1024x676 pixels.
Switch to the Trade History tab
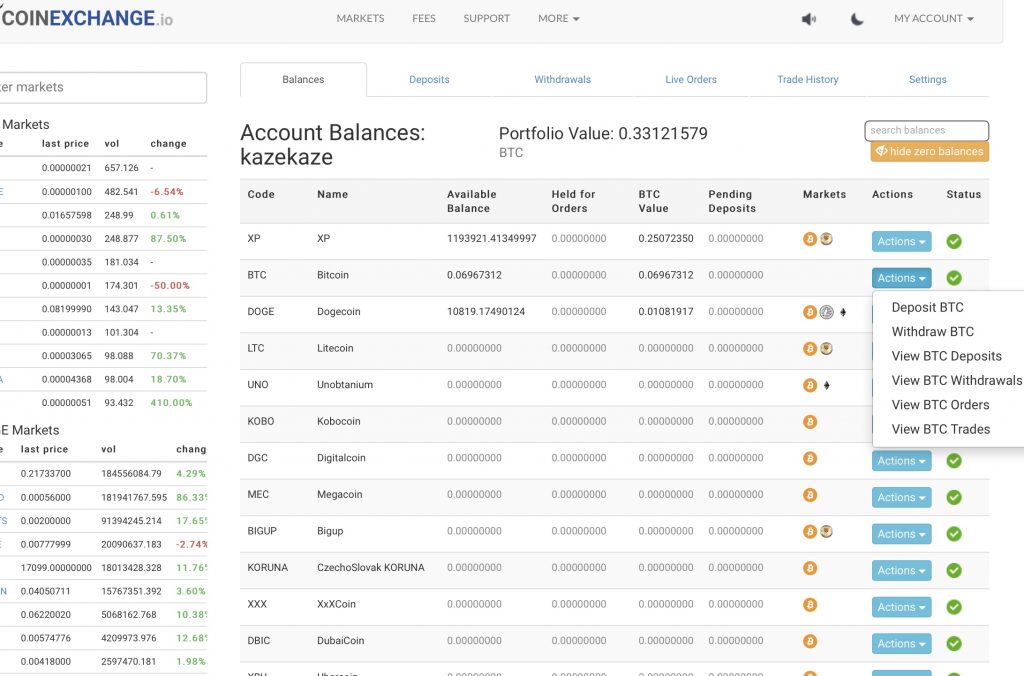pos(808,80)
